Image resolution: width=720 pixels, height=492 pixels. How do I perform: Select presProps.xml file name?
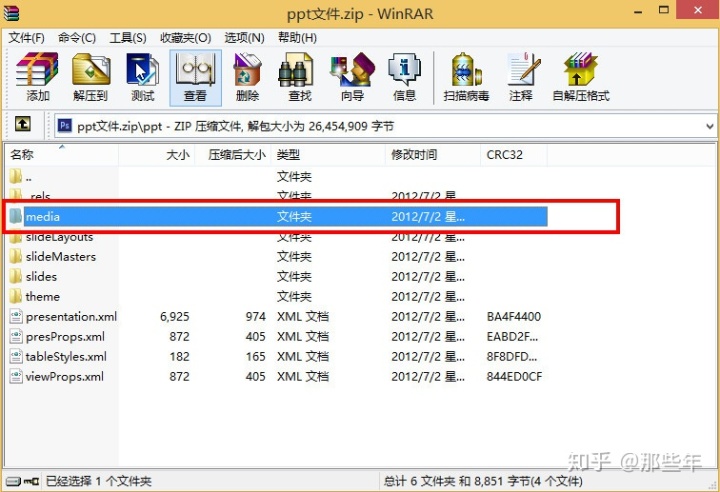pos(65,337)
